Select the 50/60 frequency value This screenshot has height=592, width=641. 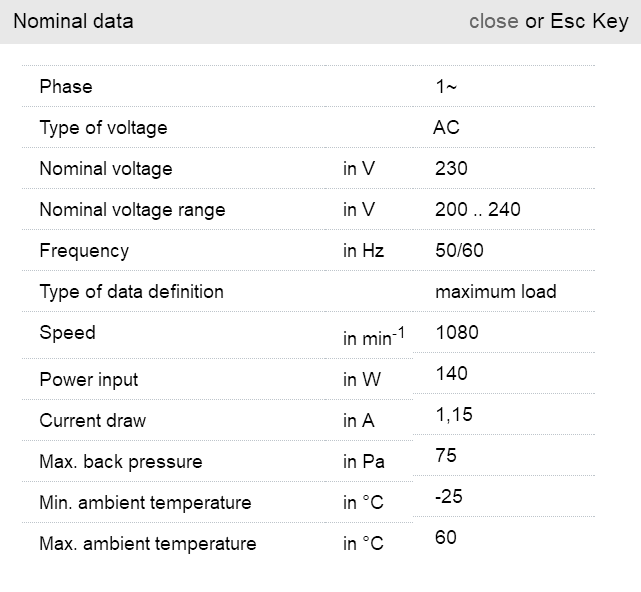pos(459,251)
